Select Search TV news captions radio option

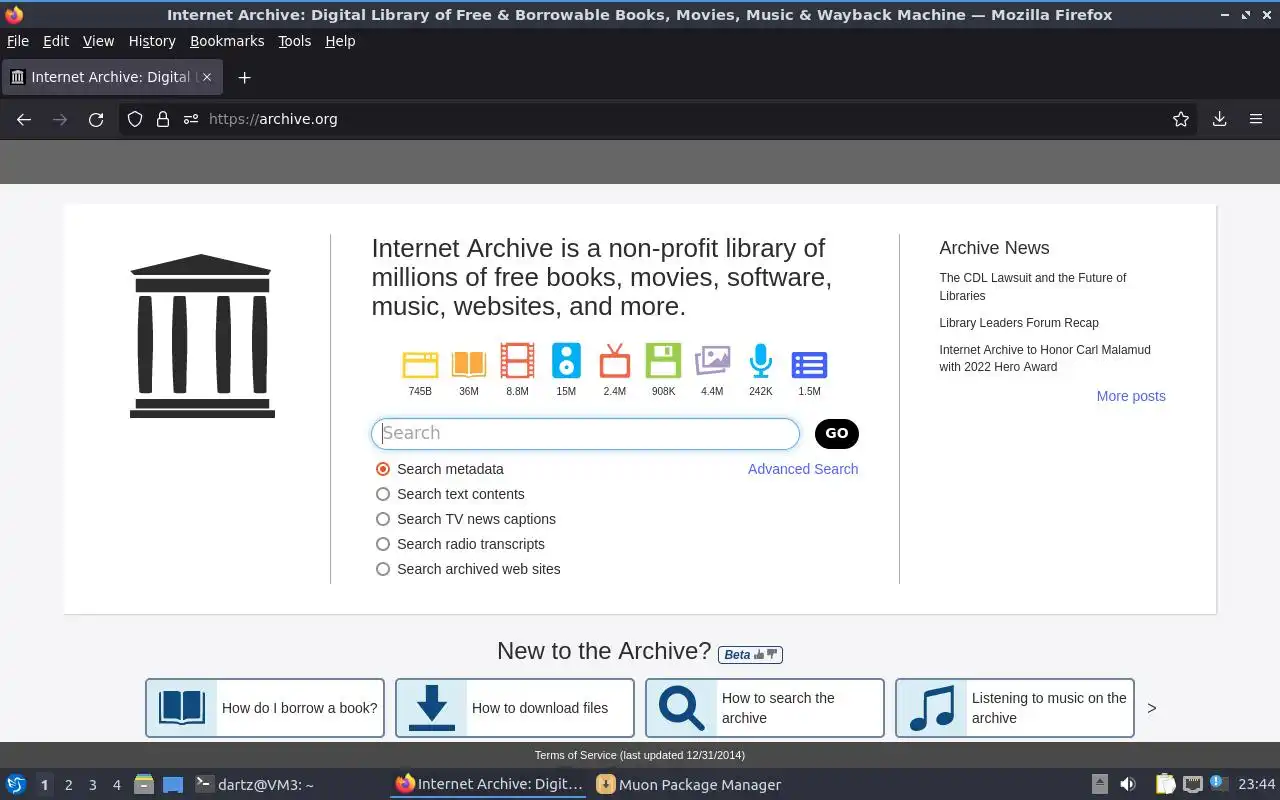(x=383, y=519)
